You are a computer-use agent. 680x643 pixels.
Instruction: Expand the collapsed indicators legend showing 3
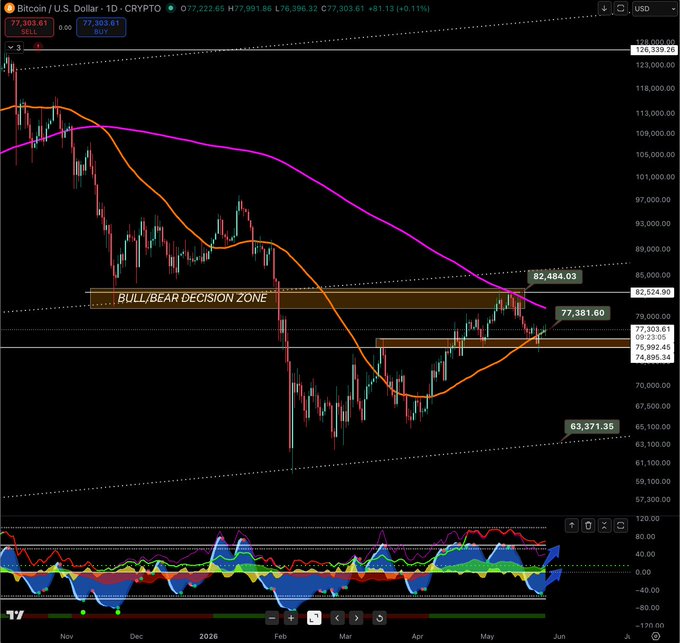[14, 48]
